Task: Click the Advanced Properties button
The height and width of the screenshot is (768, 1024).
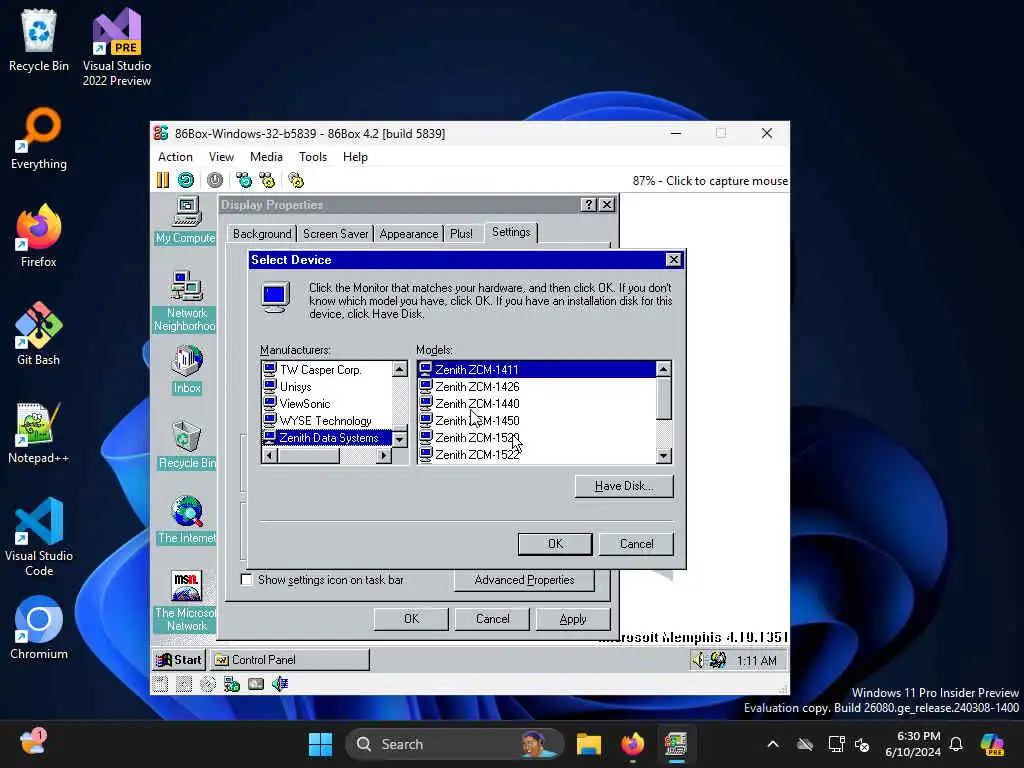Action: tap(524, 580)
